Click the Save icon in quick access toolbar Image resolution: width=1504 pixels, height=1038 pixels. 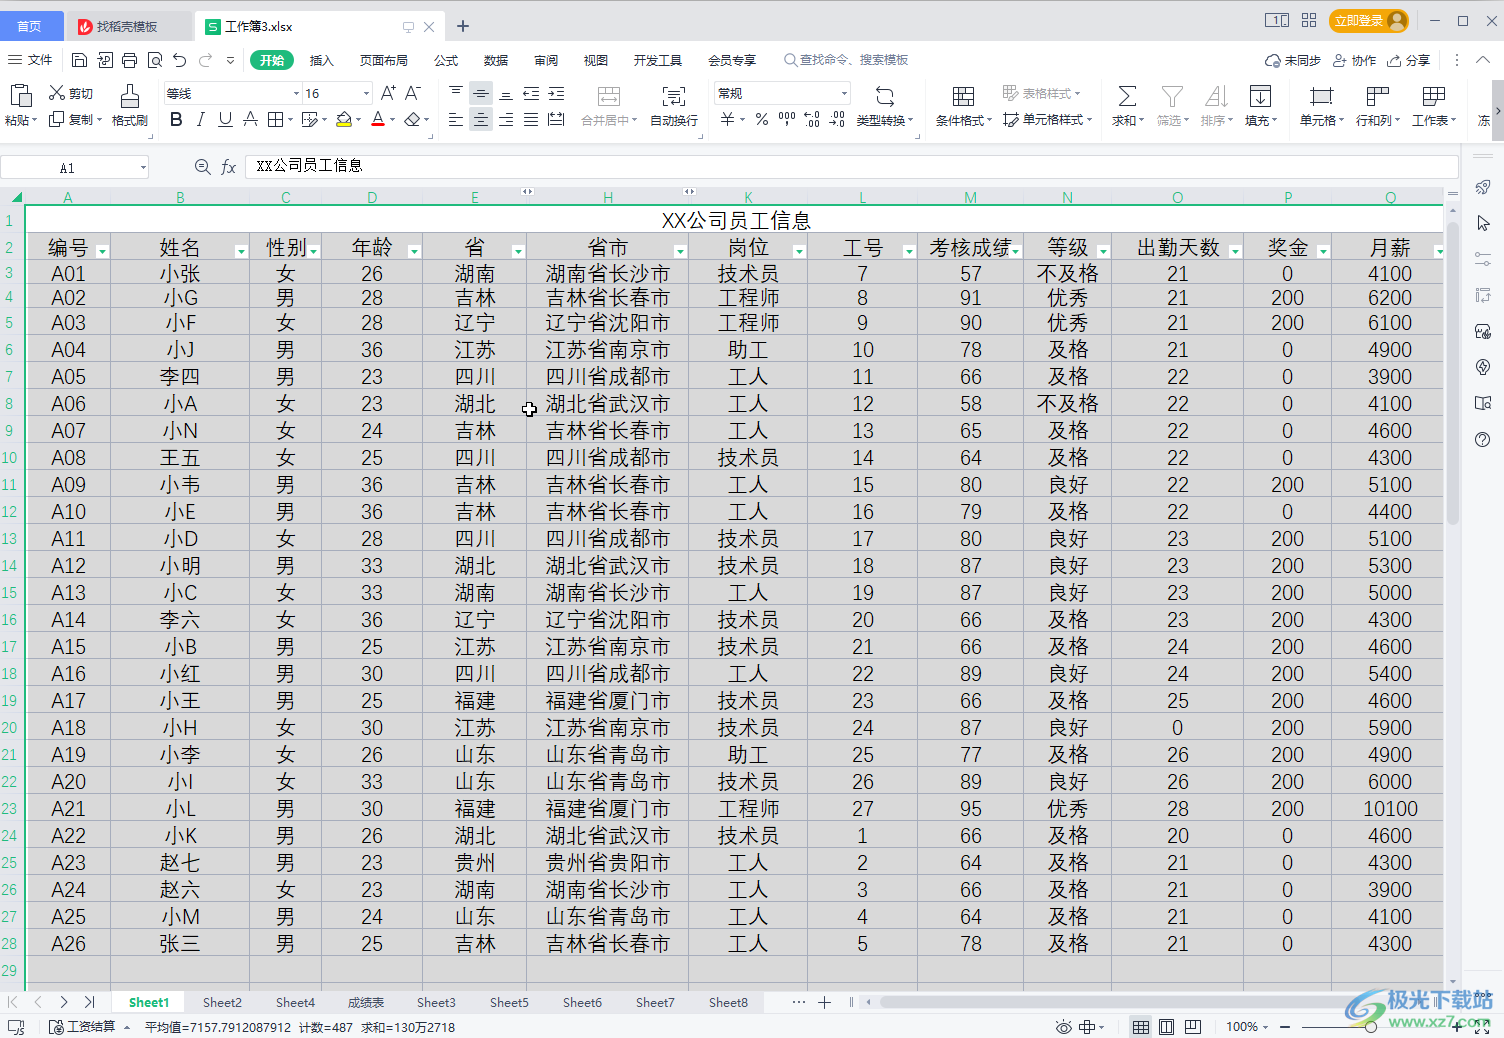point(80,60)
